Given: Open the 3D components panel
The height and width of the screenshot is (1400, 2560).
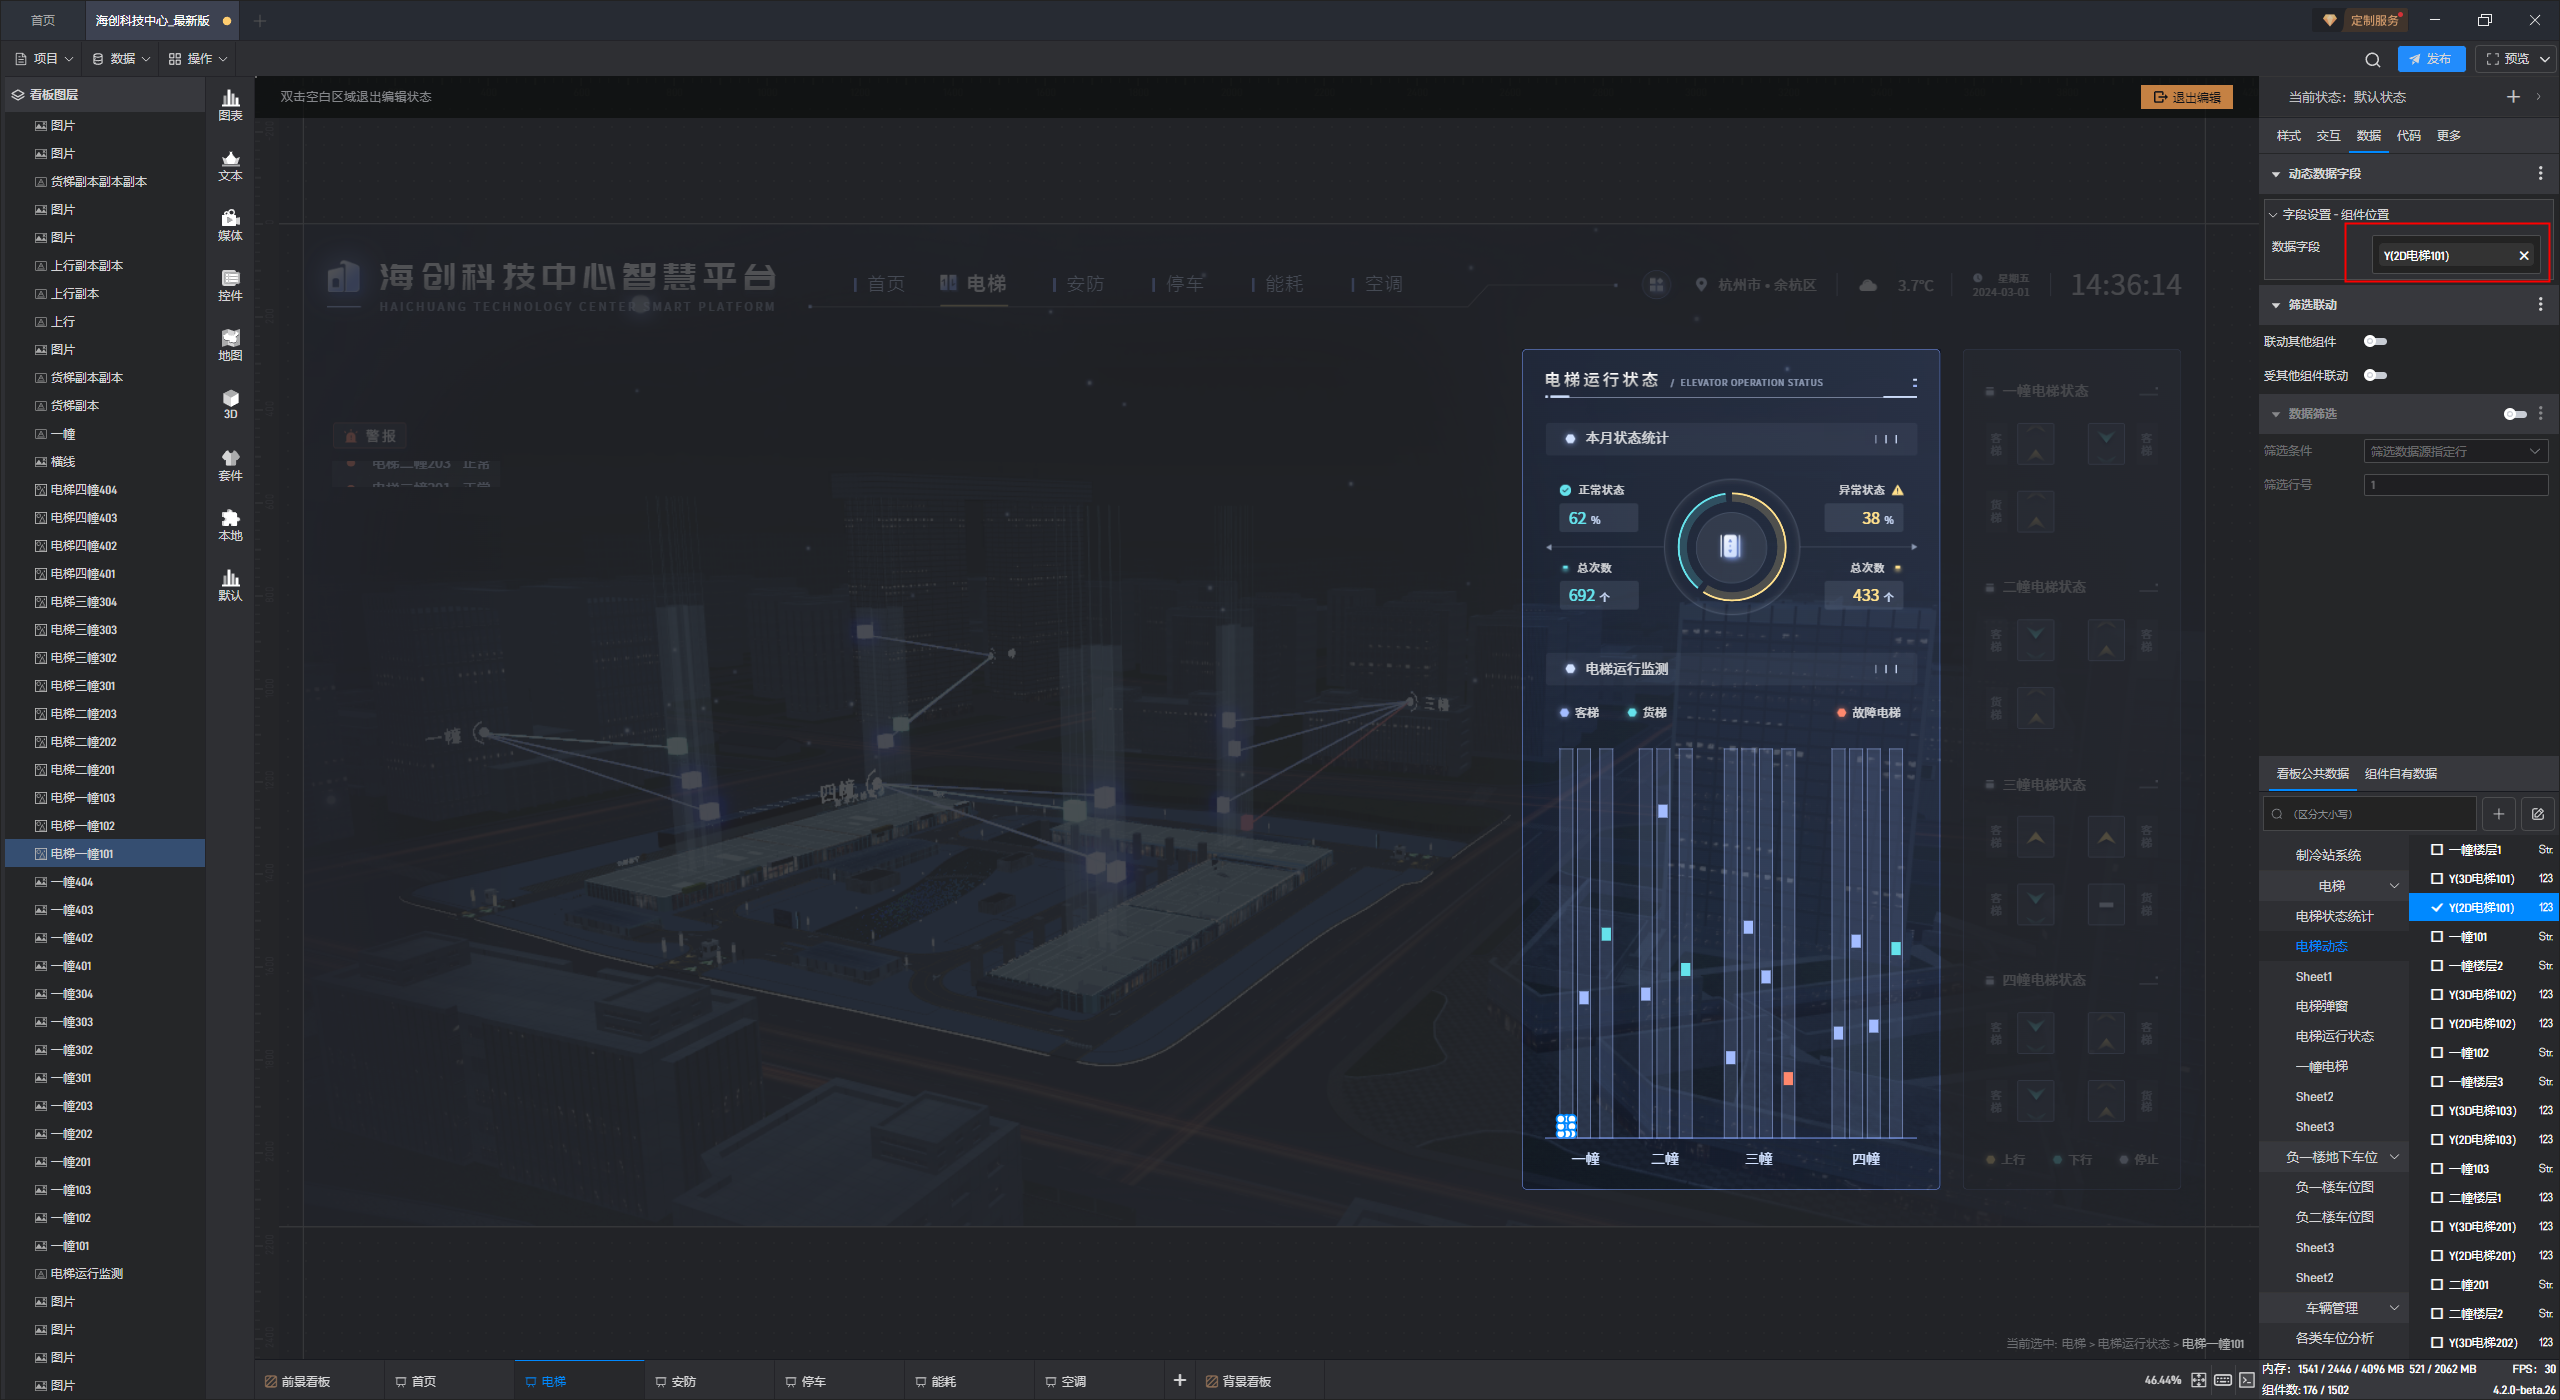Looking at the screenshot, I should click(x=230, y=404).
